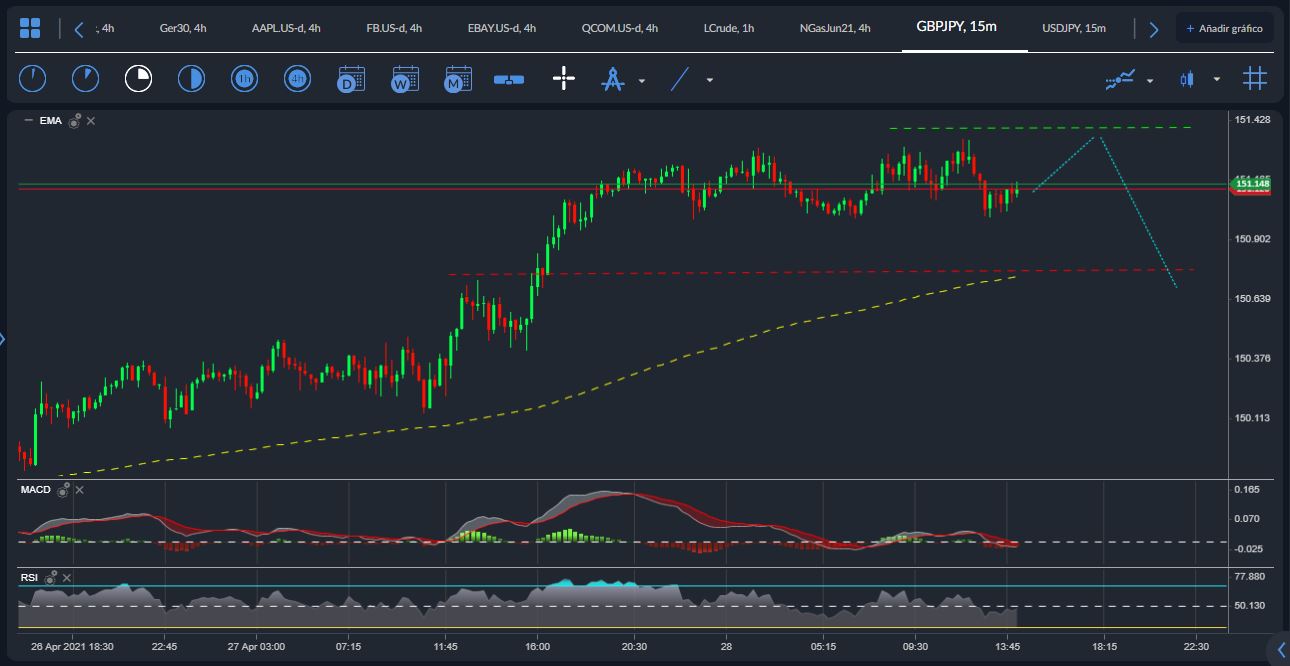
Task: Open MACD indicator settings gear
Action: [x=63, y=489]
